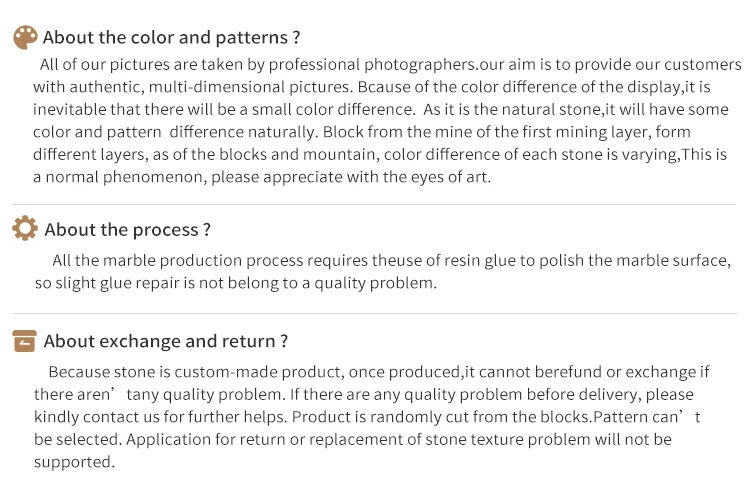Click the line starting "different layers, as of the blocks"
The height and width of the screenshot is (499, 750).
pos(380,154)
